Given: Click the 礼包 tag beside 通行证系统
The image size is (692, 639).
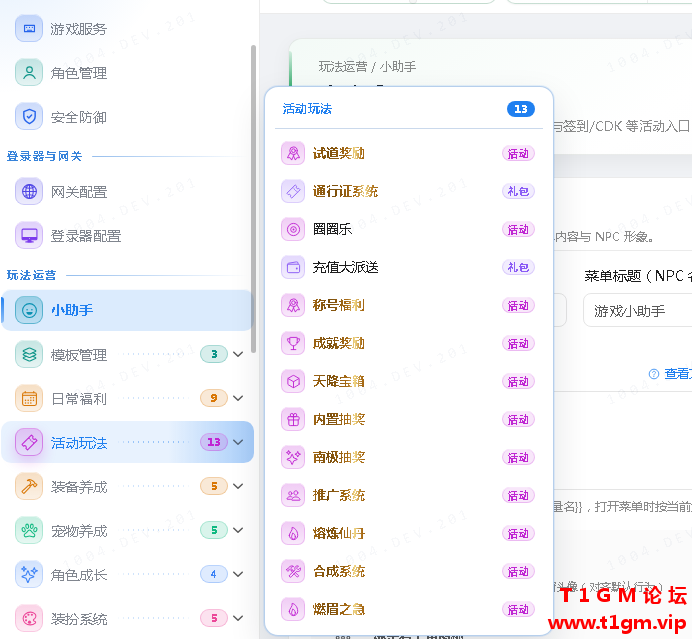Looking at the screenshot, I should (x=518, y=192).
